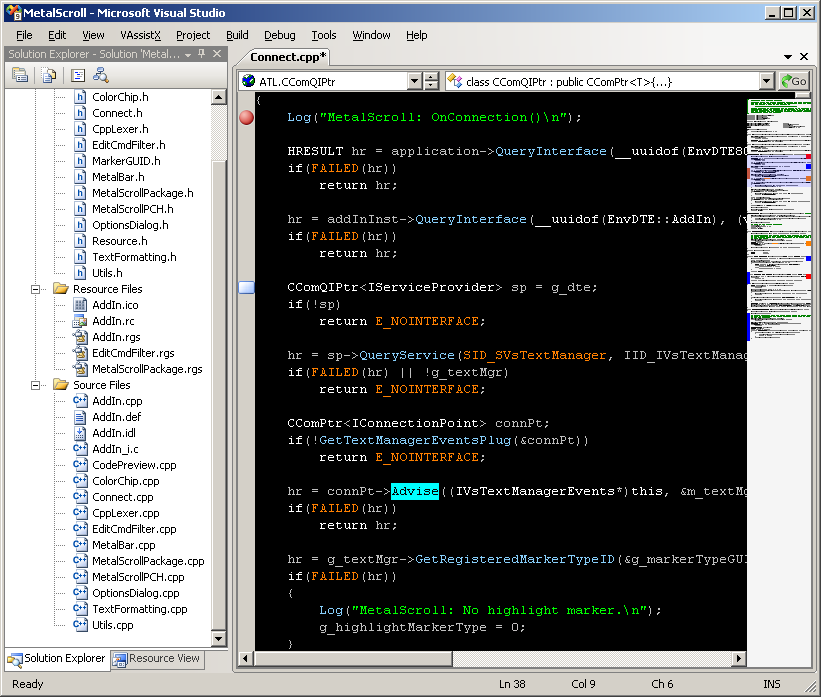Select the EditCmdFilter.rgs file icon
Screen dimensions: 821x697
(x=80, y=353)
